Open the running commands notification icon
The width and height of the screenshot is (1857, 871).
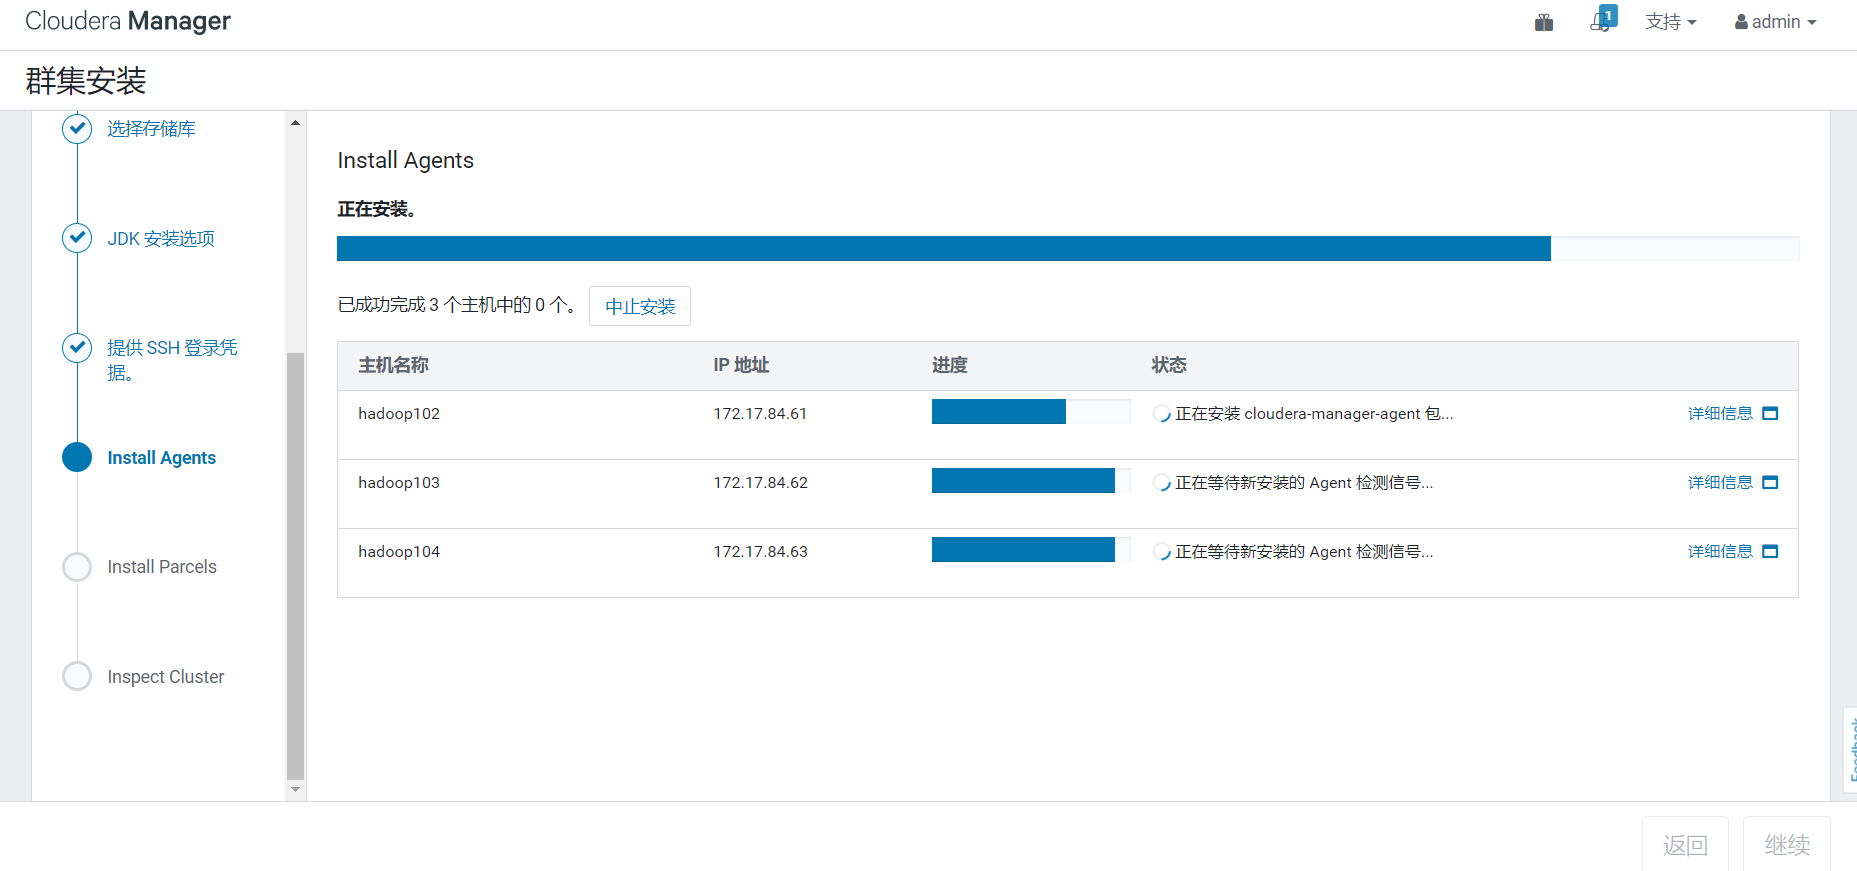[x=1603, y=20]
